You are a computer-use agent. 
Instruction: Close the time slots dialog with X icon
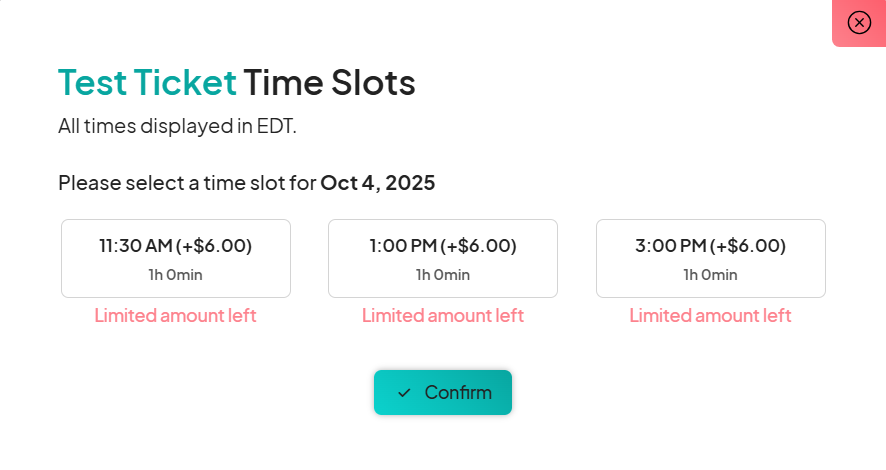(x=859, y=23)
